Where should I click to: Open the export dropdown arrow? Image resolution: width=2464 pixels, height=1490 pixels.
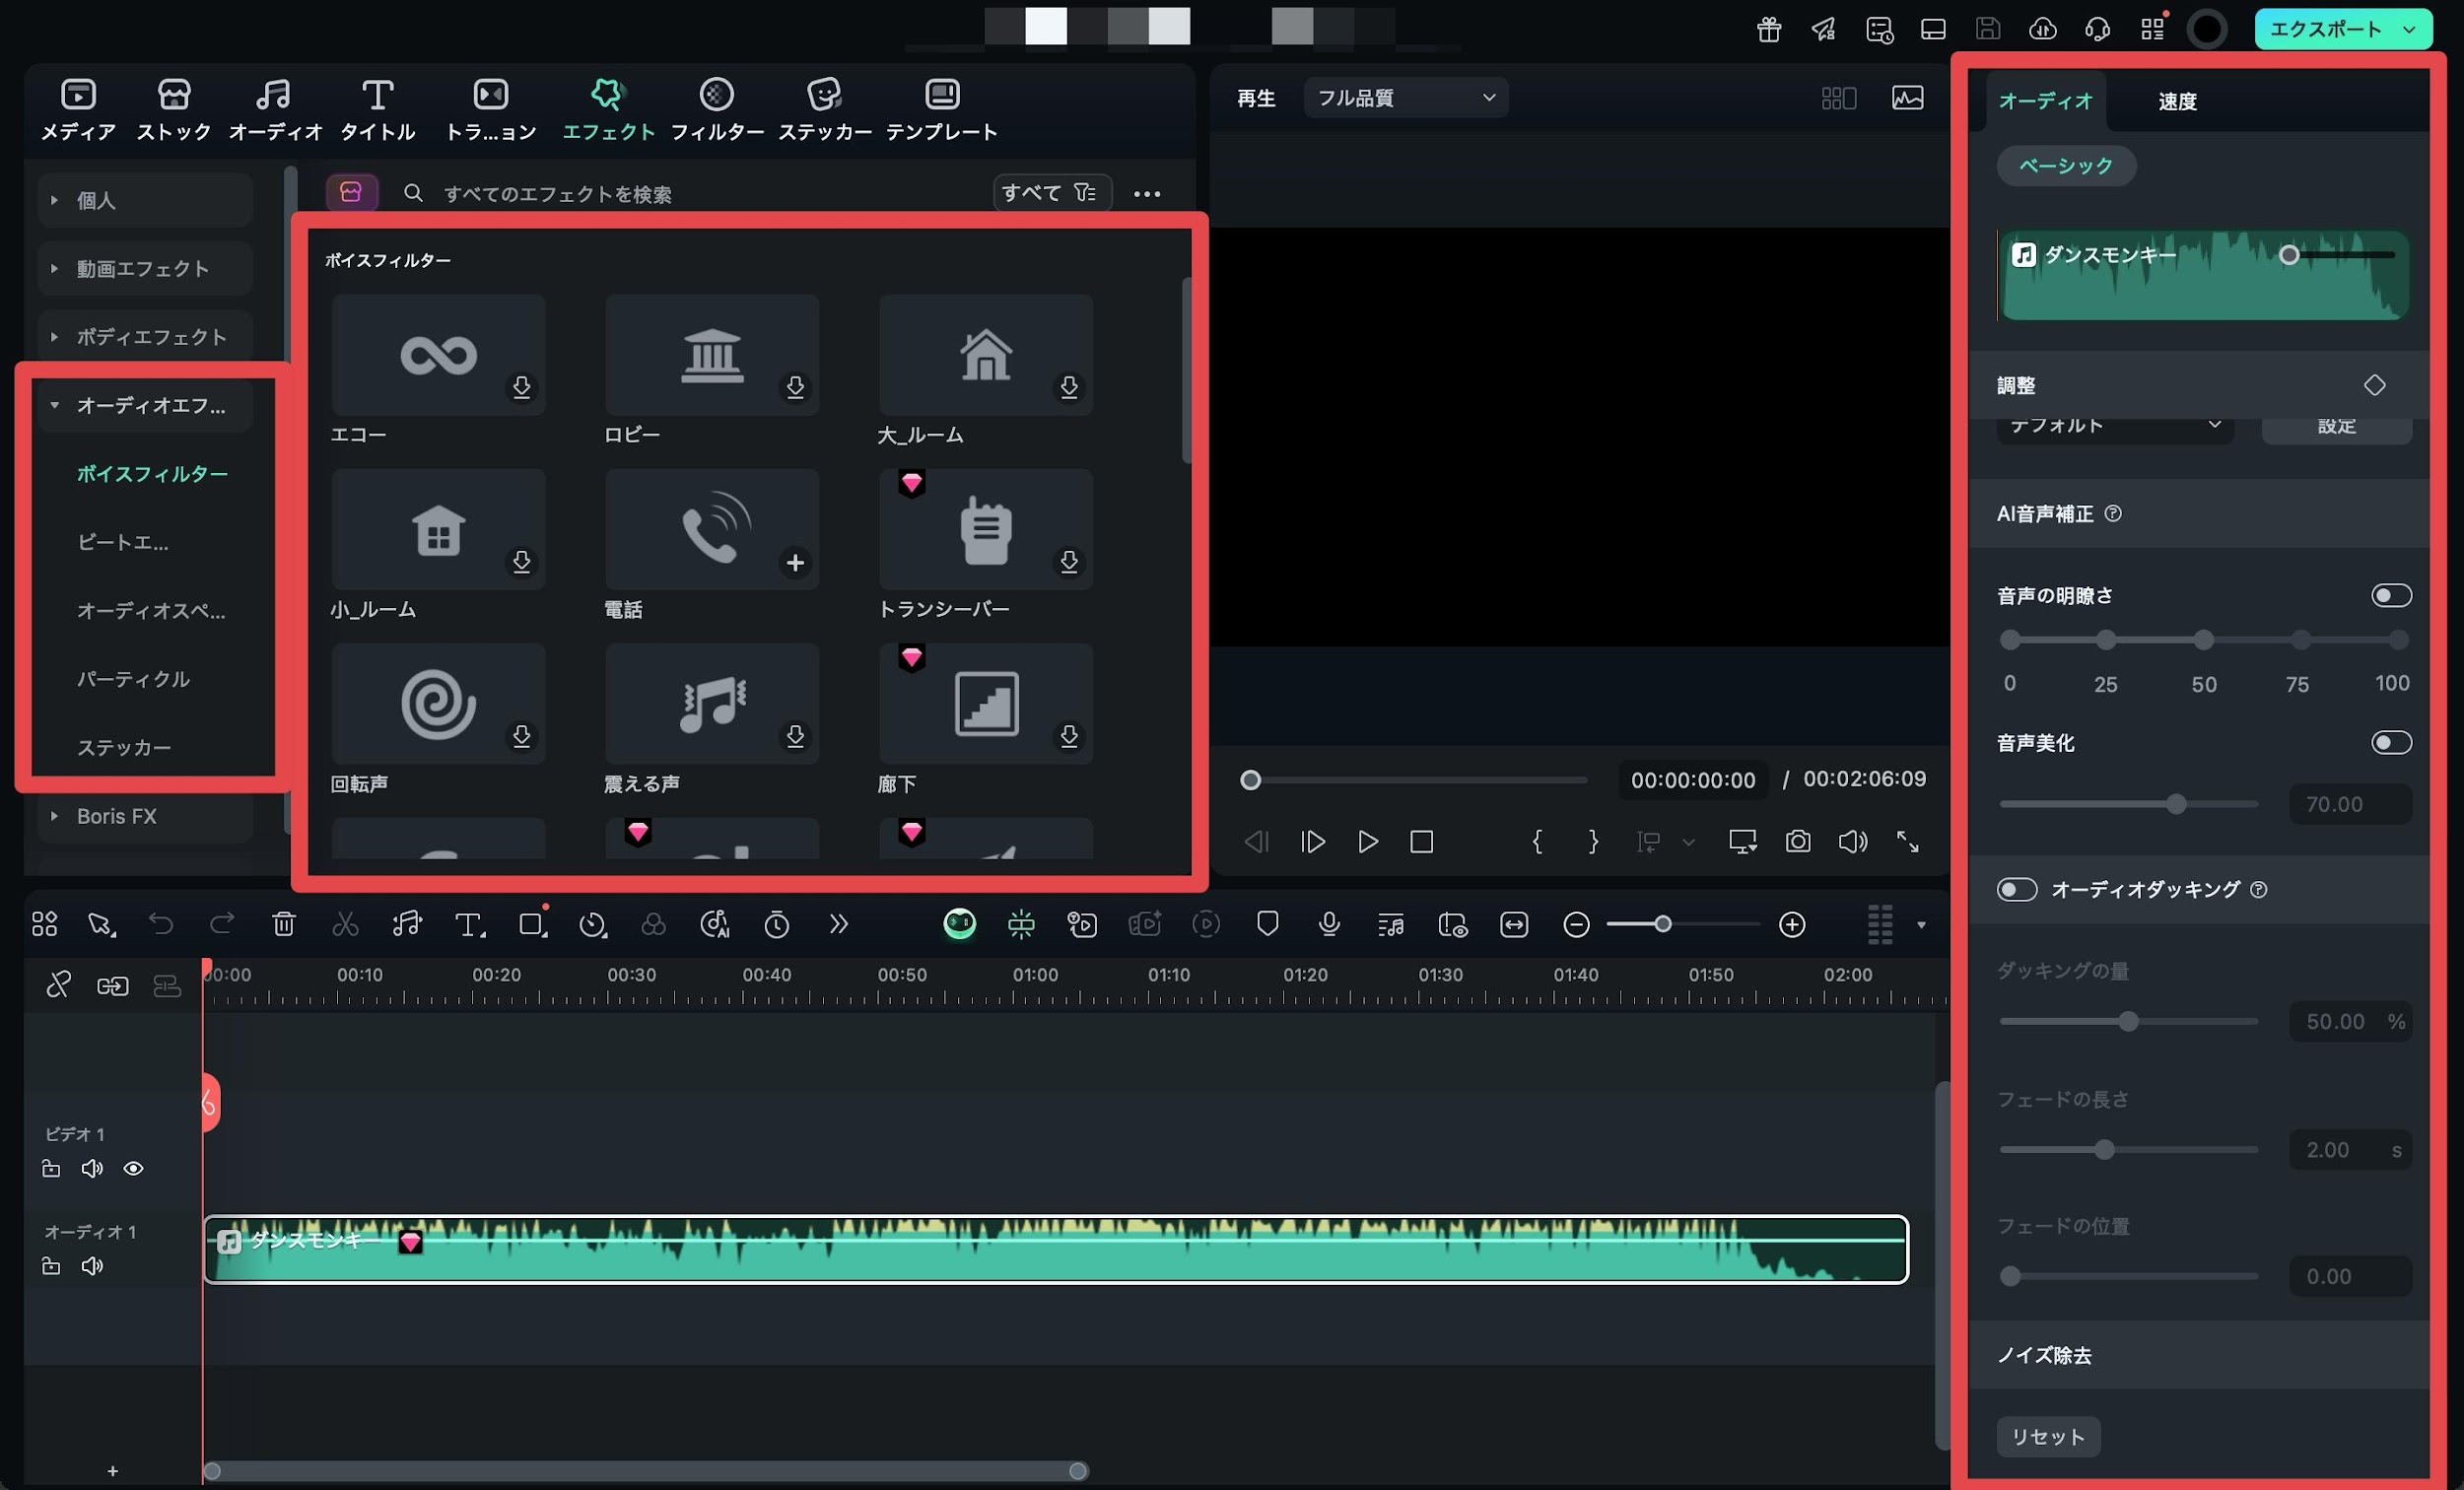coord(2410,29)
